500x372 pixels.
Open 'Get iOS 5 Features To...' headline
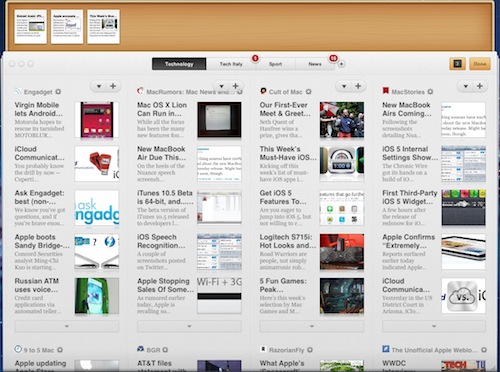(283, 197)
